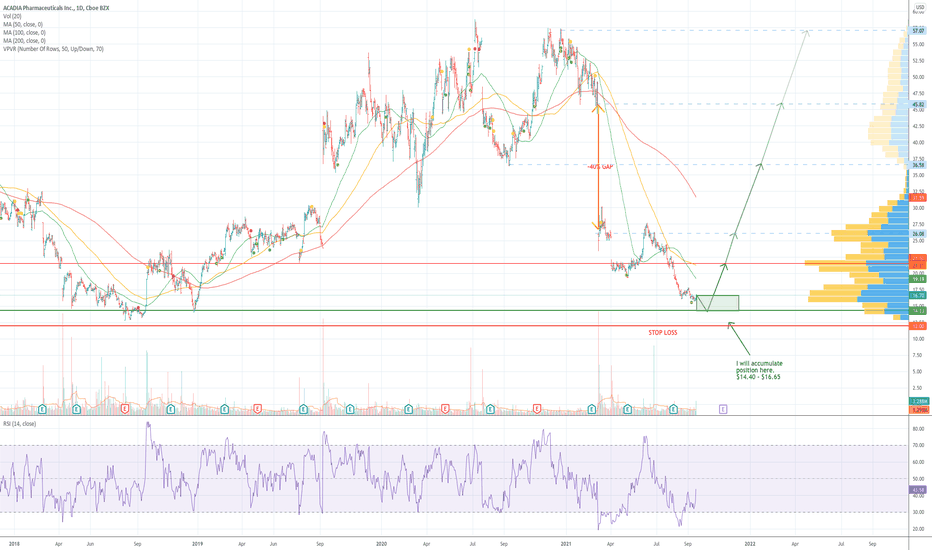The width and height of the screenshot is (932, 550).
Task: Select the RSI (14, close) legend
Action: pos(20,424)
